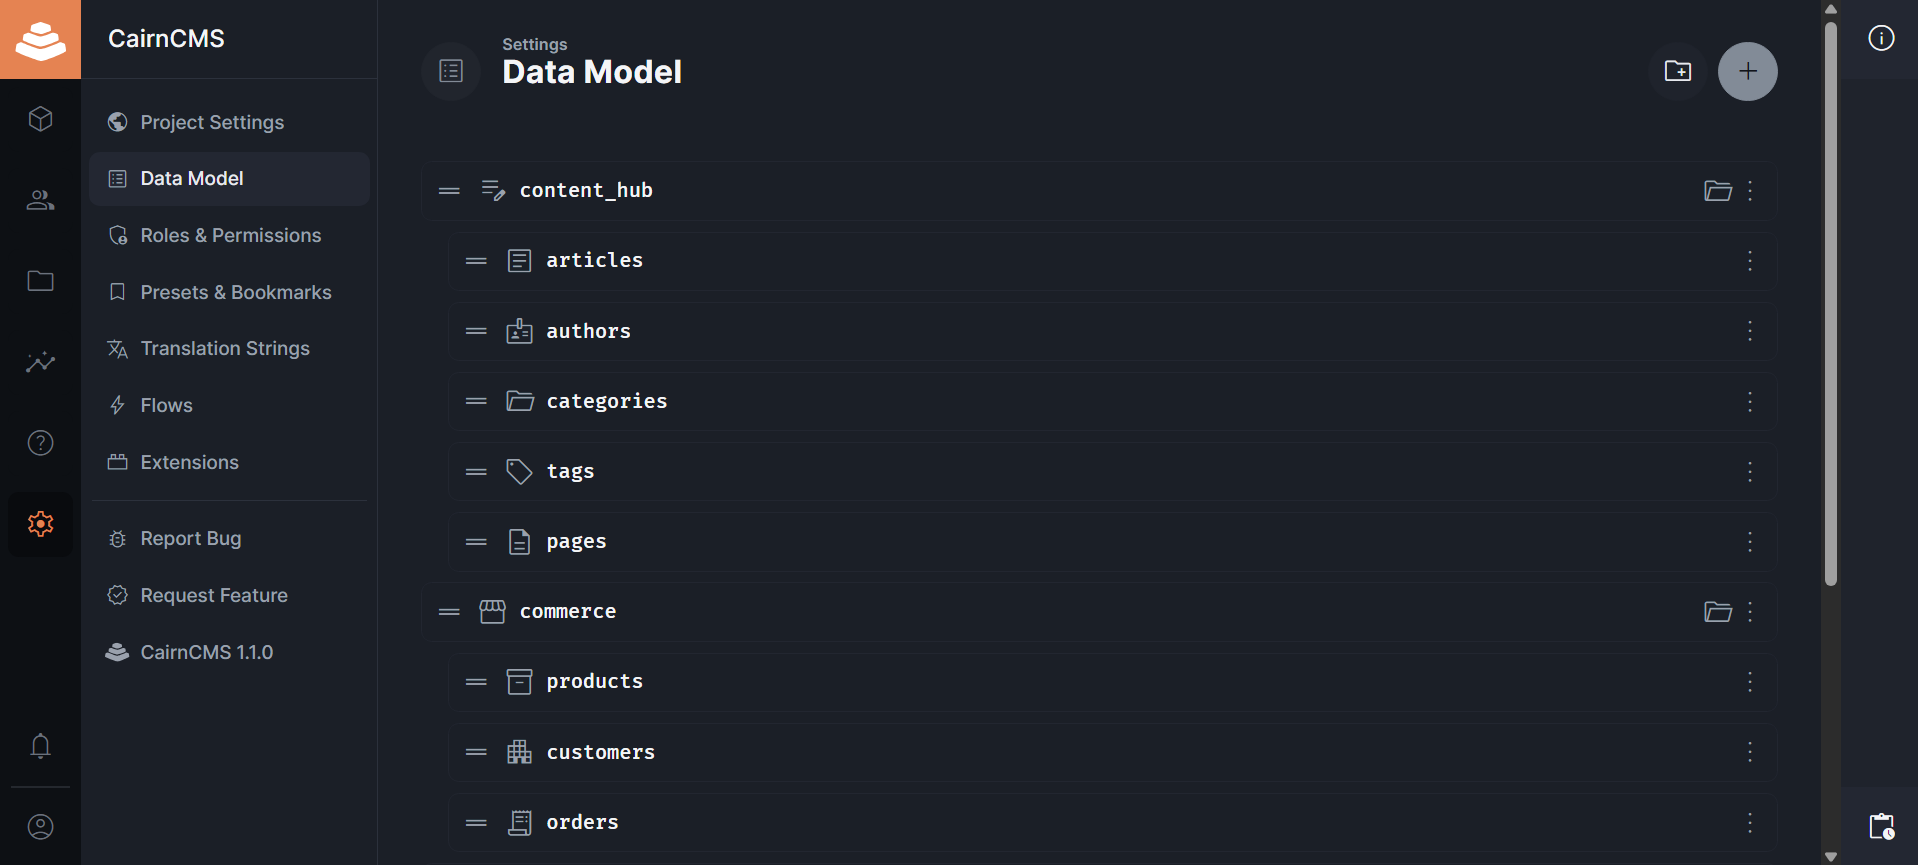This screenshot has height=865, width=1918.
Task: Grab the articles row drag handle
Action: pyautogui.click(x=476, y=261)
